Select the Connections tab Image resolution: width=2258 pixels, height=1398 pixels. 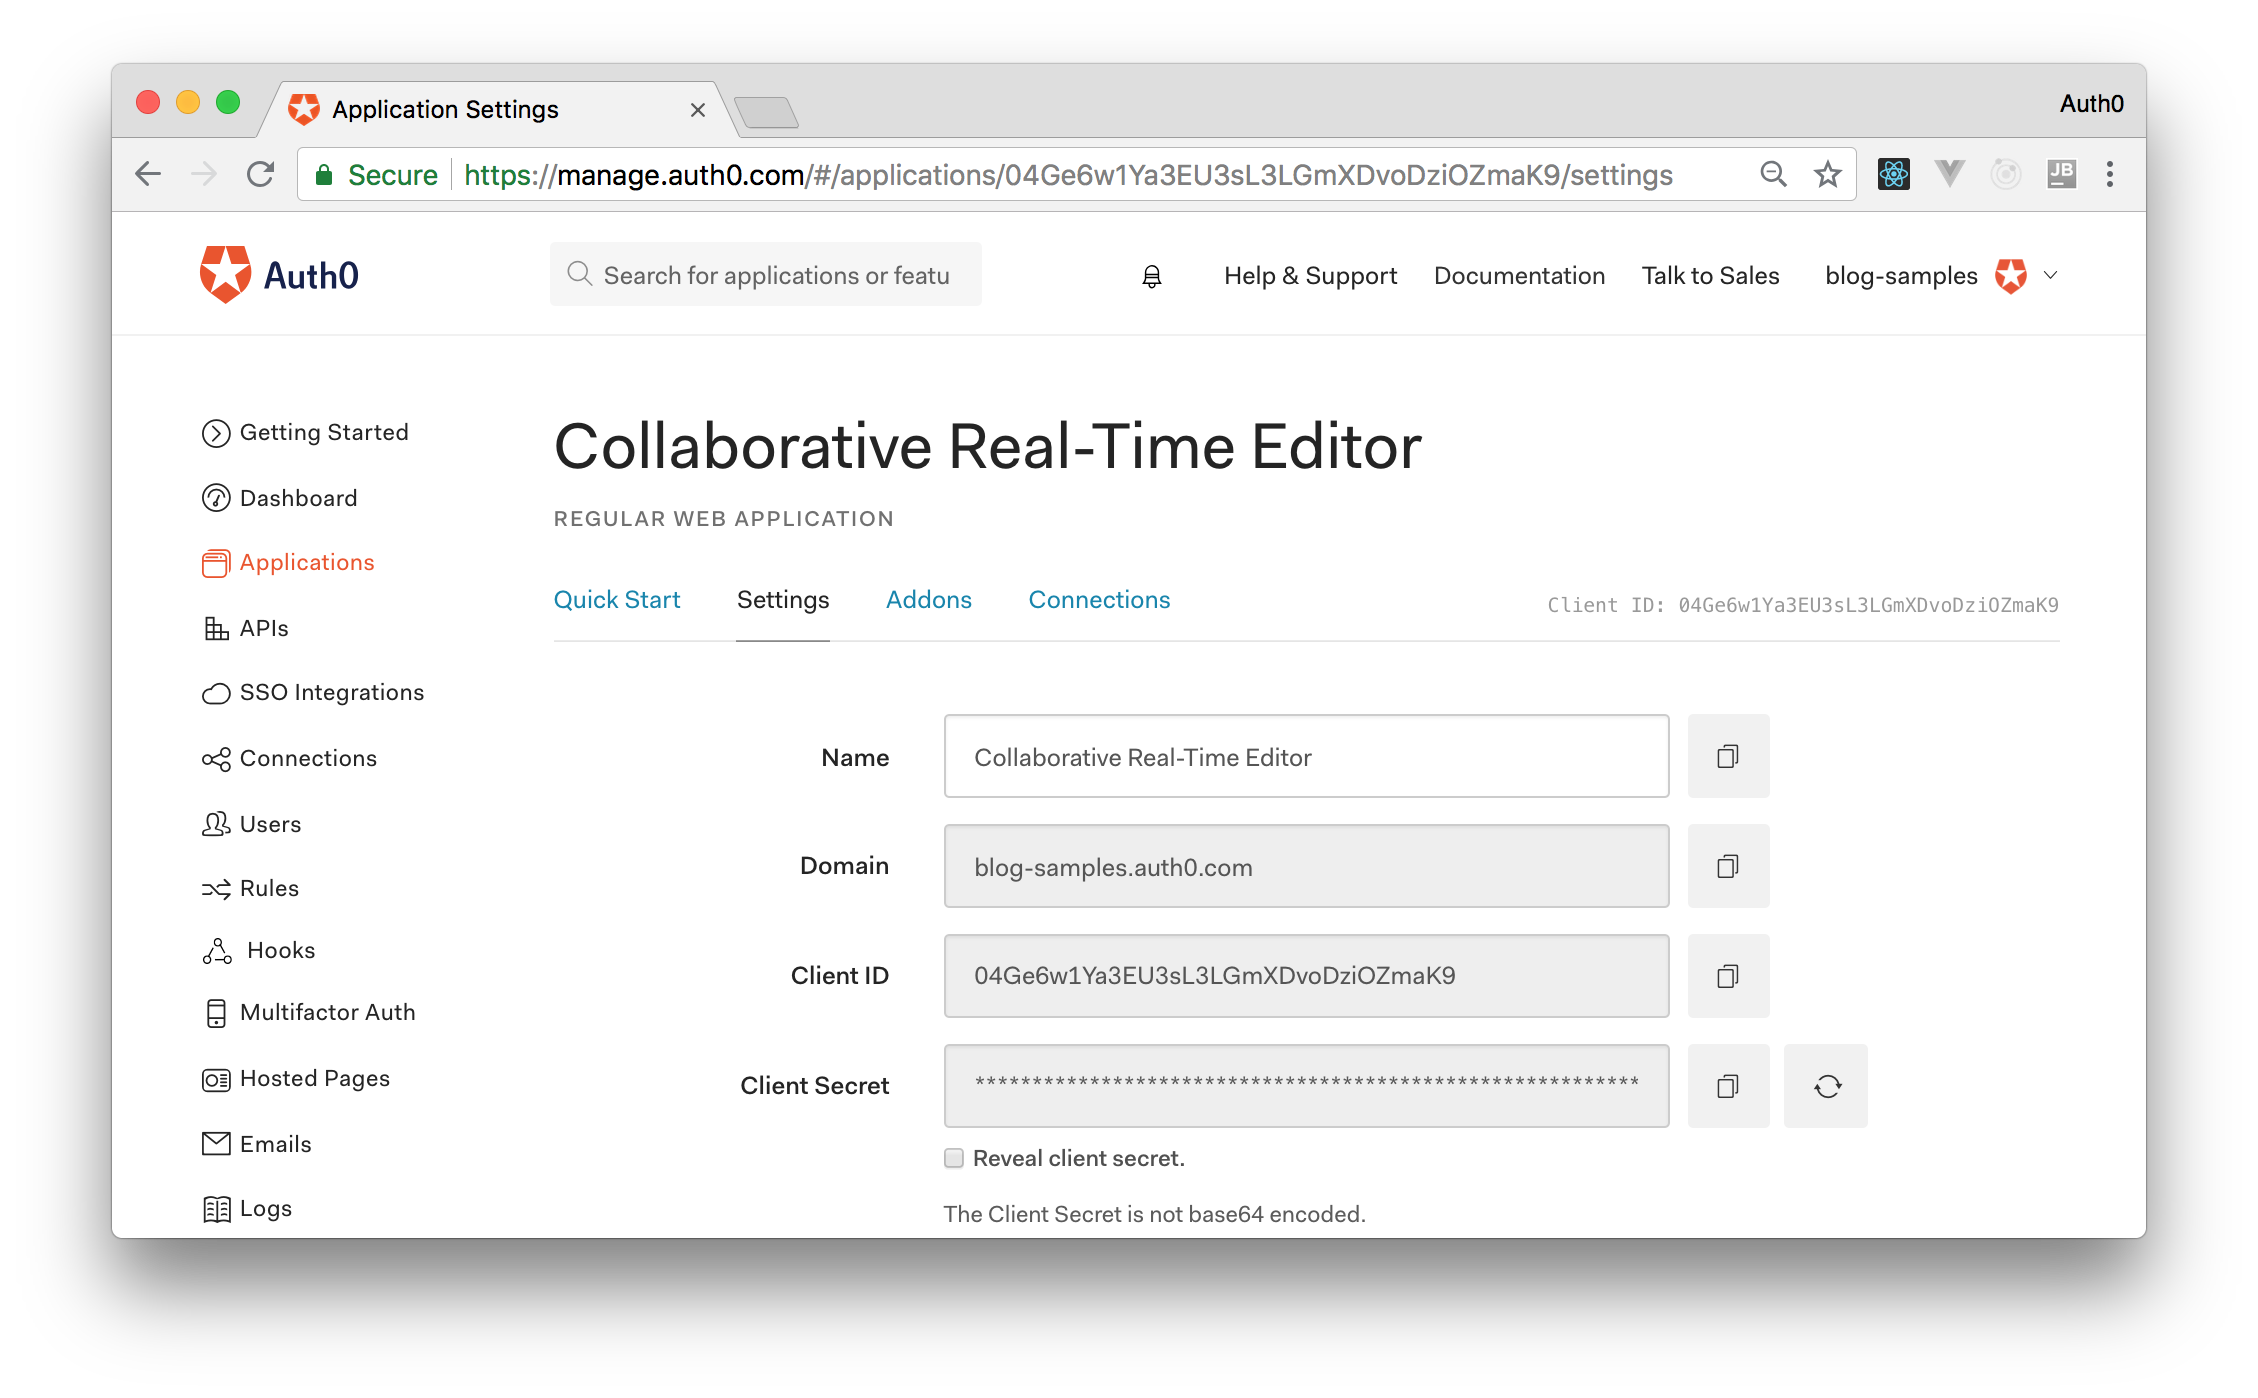(1099, 600)
